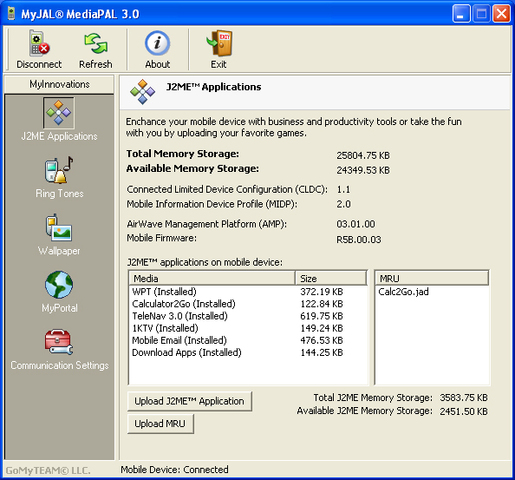This screenshot has width=515, height=480.
Task: Click the Media column header
Action: click(212, 278)
